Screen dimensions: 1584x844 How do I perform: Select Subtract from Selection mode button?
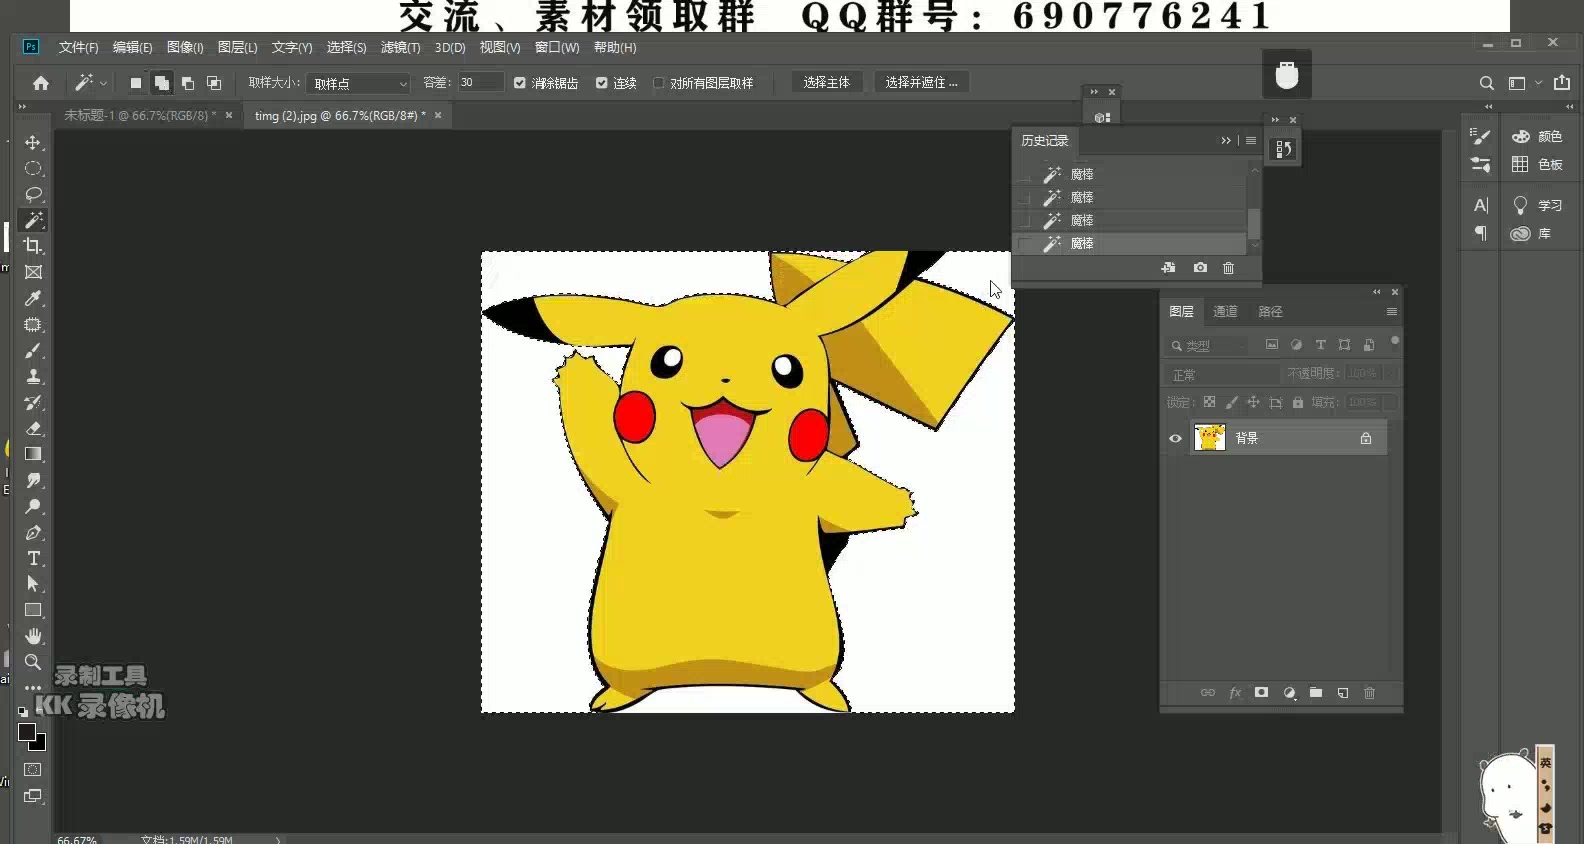[x=188, y=83]
